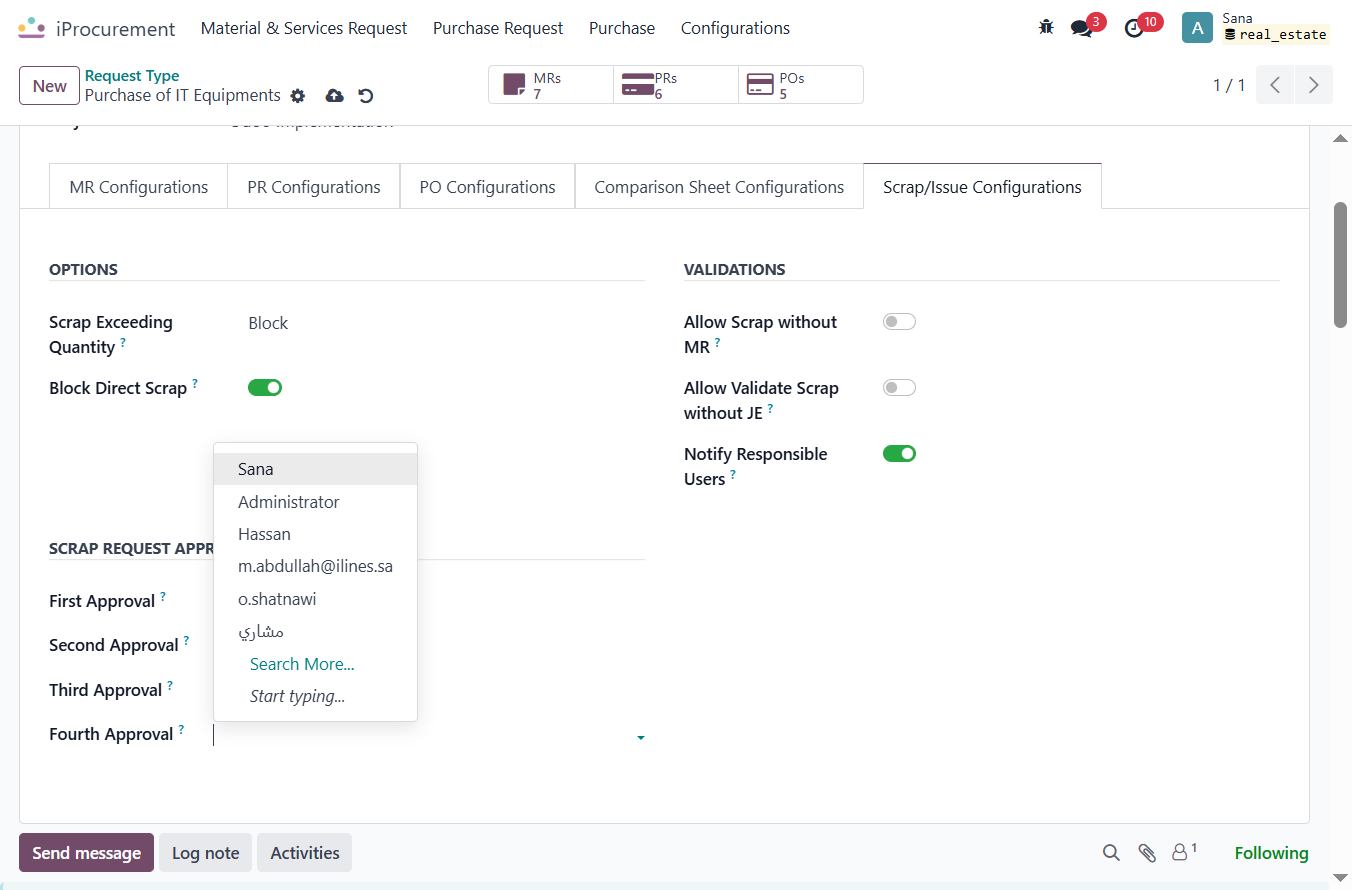Enable Allow Validate Scrap without JE toggle

tap(899, 388)
